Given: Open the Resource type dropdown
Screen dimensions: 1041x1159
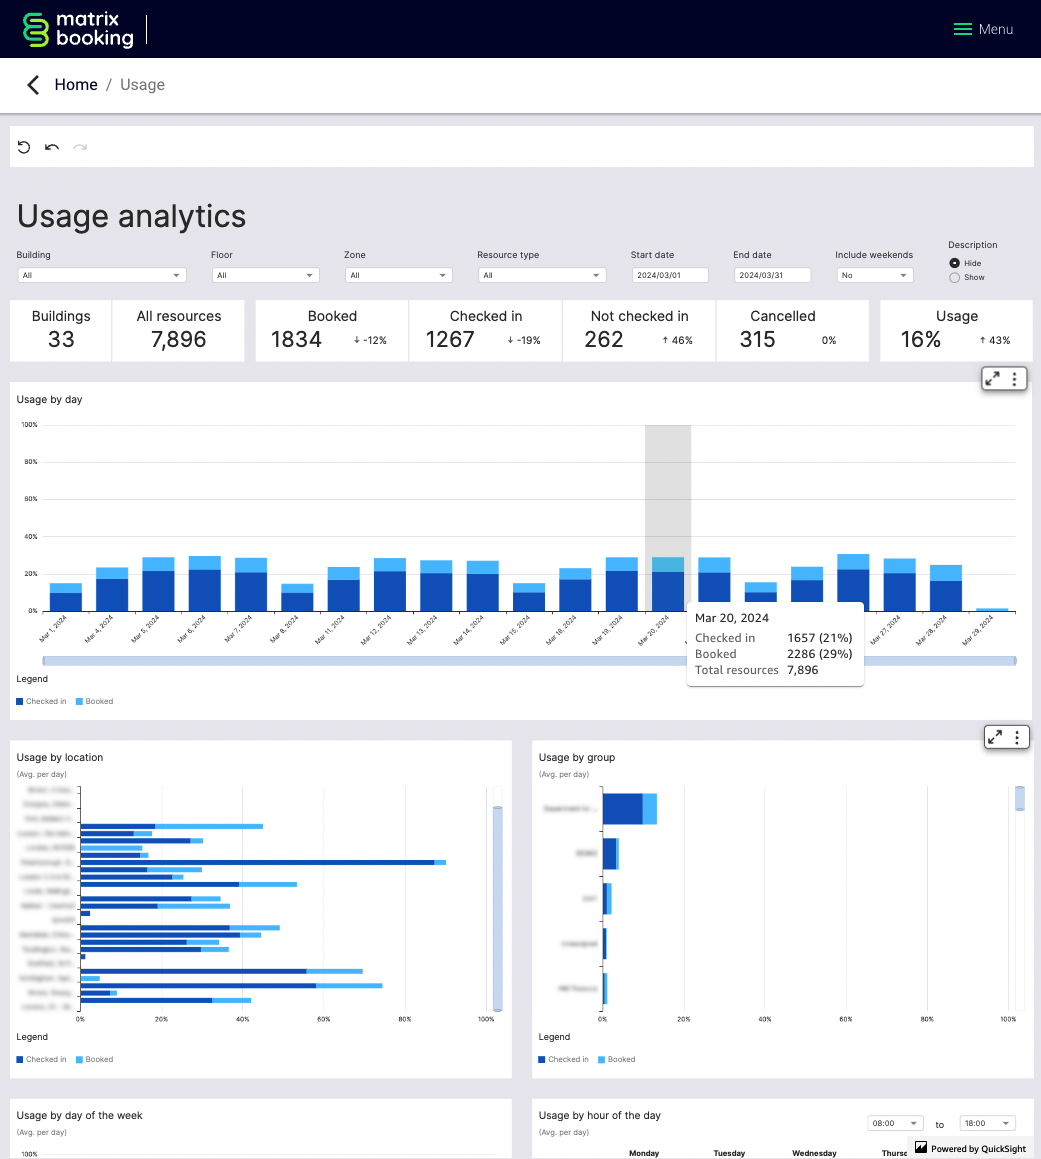Looking at the screenshot, I should pos(541,274).
